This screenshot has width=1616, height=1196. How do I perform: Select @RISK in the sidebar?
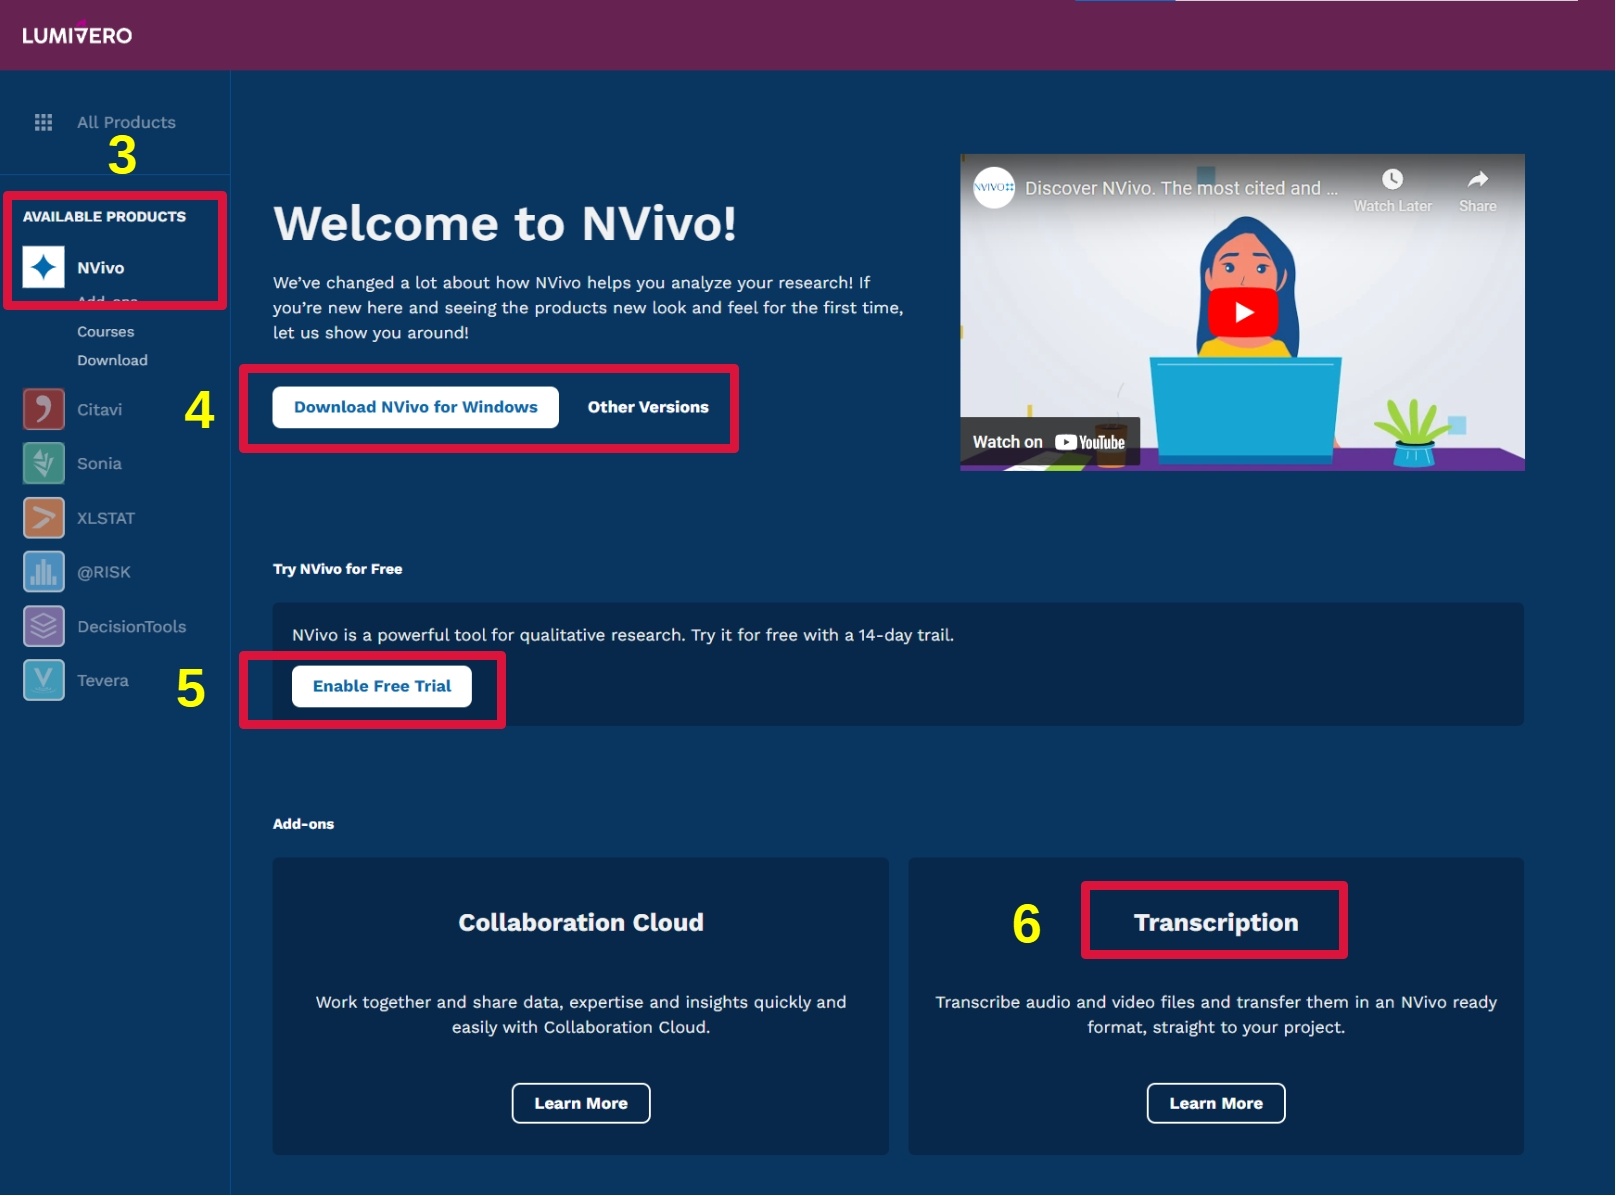(x=104, y=572)
